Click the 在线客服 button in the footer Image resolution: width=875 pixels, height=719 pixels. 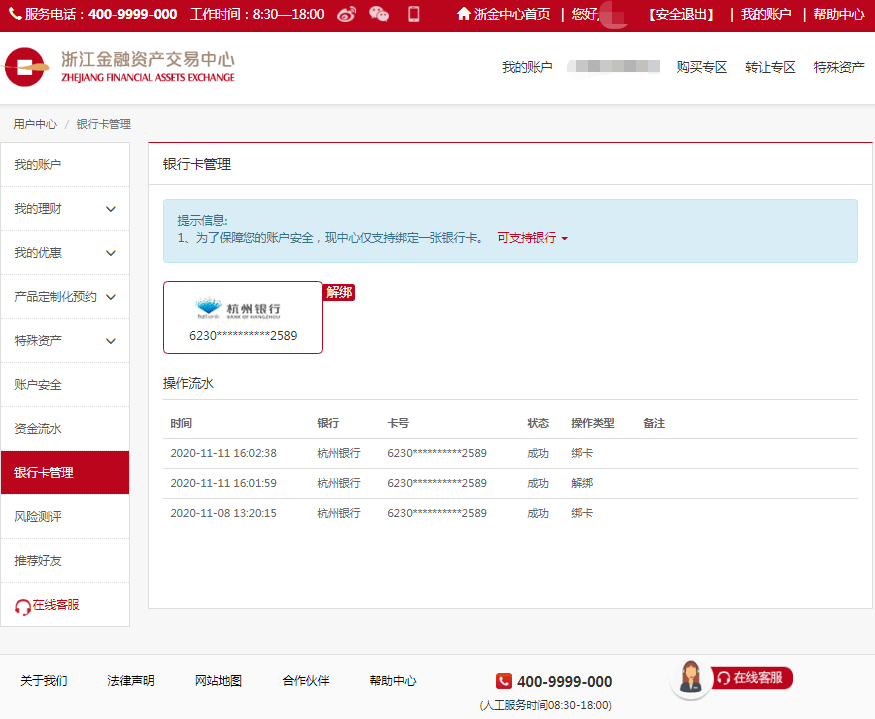tap(752, 678)
